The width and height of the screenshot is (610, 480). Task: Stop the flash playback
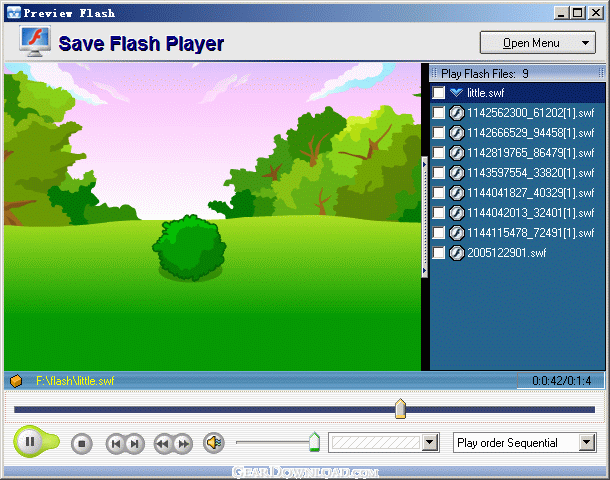point(82,443)
